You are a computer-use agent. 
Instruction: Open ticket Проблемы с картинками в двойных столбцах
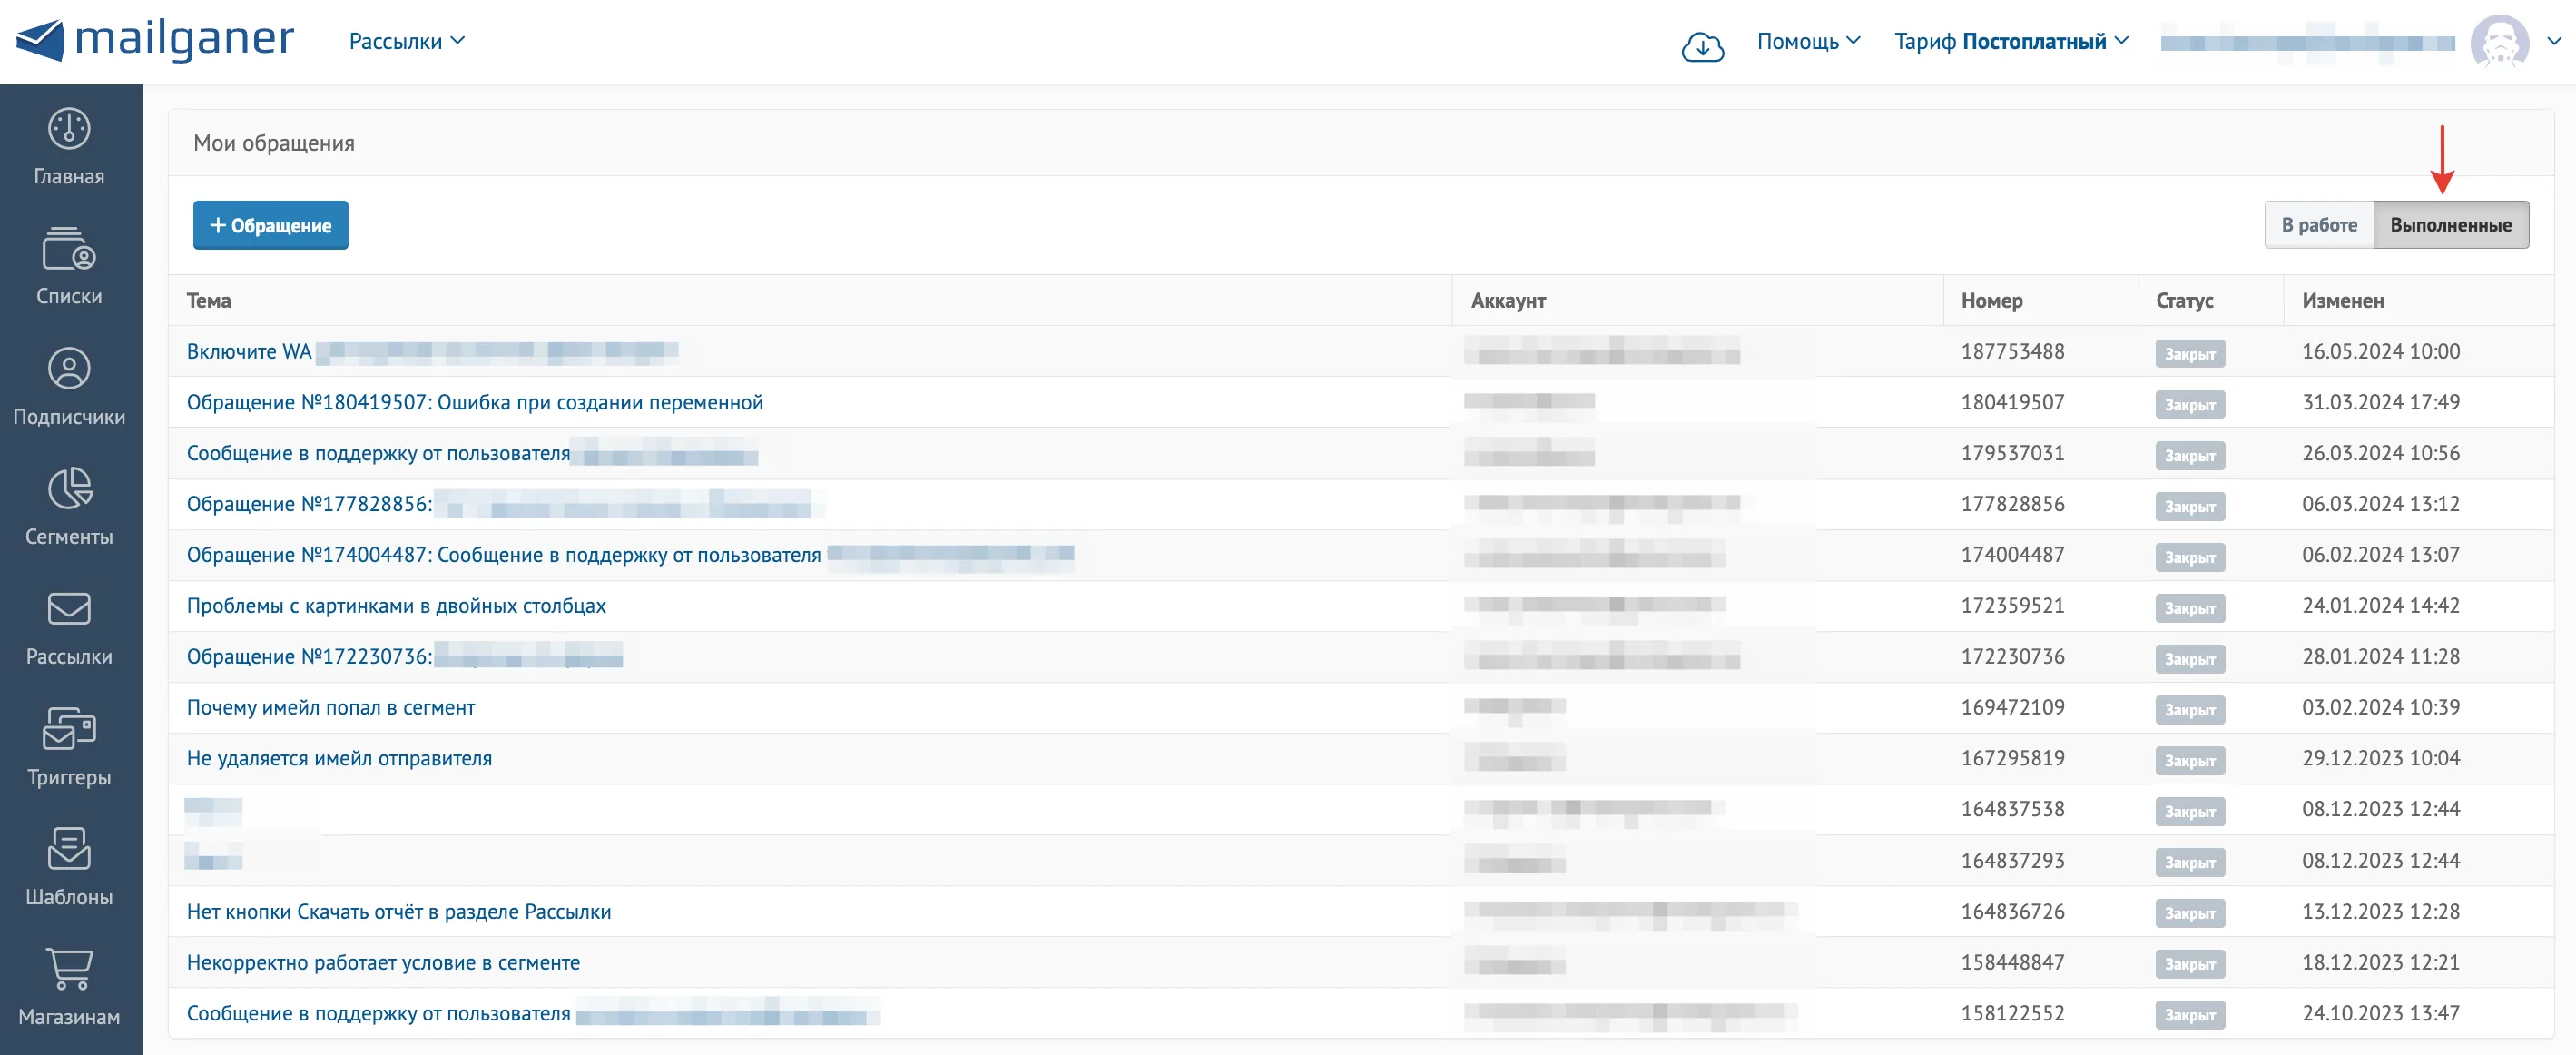click(x=396, y=606)
